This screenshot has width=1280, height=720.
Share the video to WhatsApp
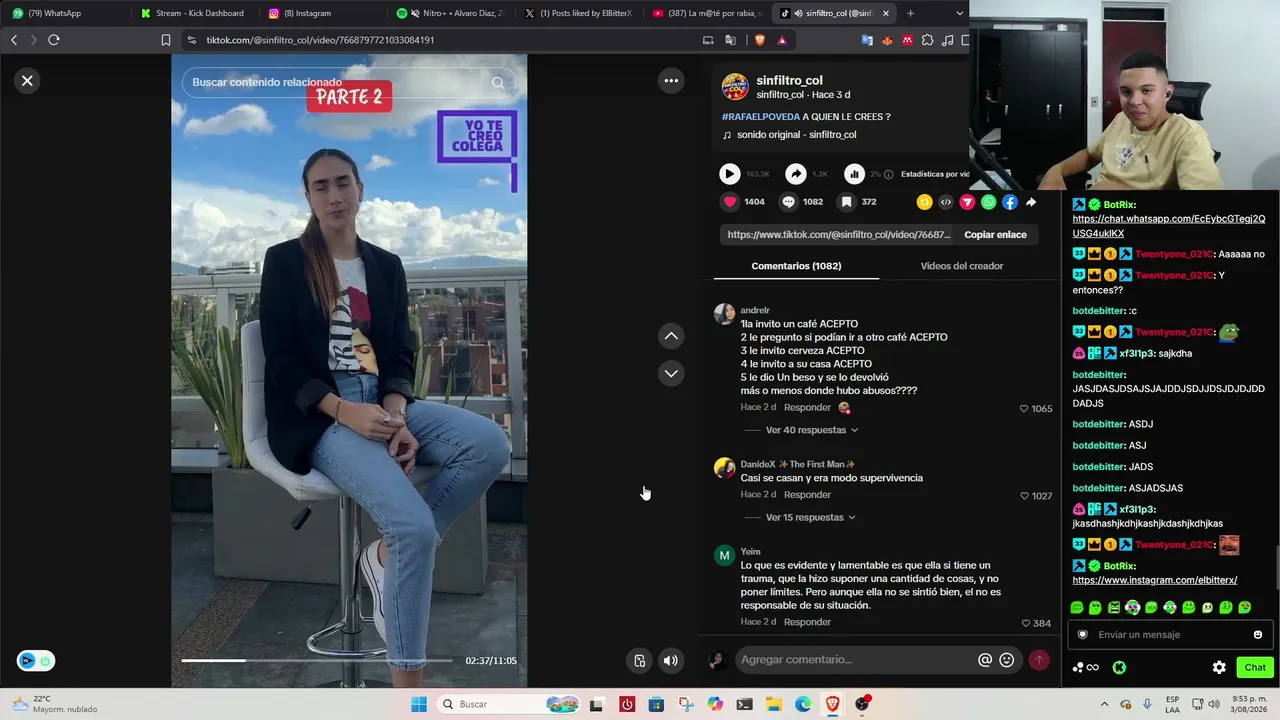(x=989, y=202)
